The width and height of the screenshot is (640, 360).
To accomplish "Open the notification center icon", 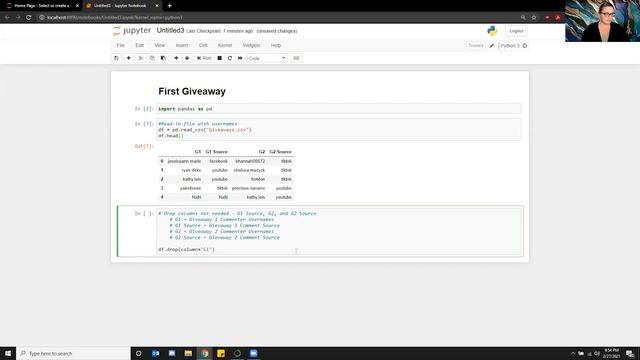I will [630, 353].
